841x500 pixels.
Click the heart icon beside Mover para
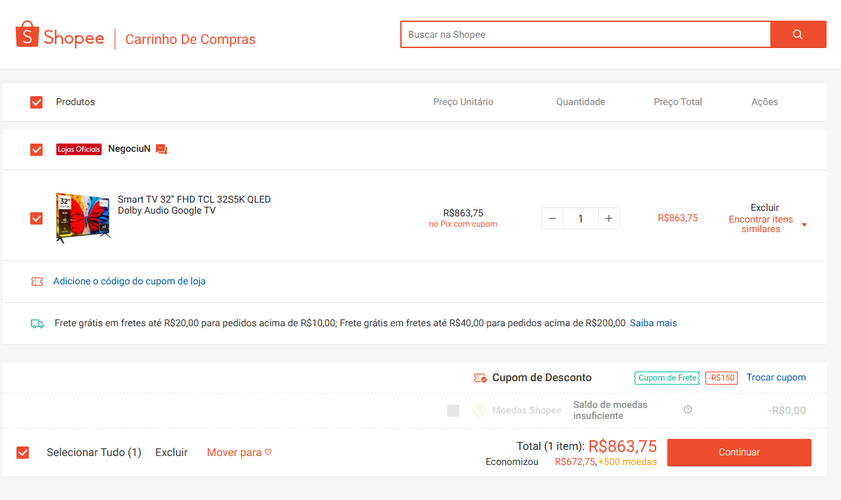point(268,452)
